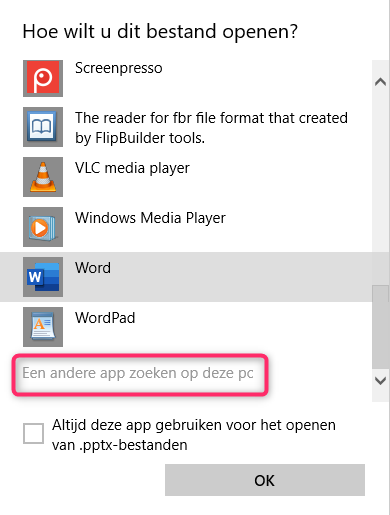390x515 pixels.
Task: Choose the WordPad text label
Action: click(105, 318)
